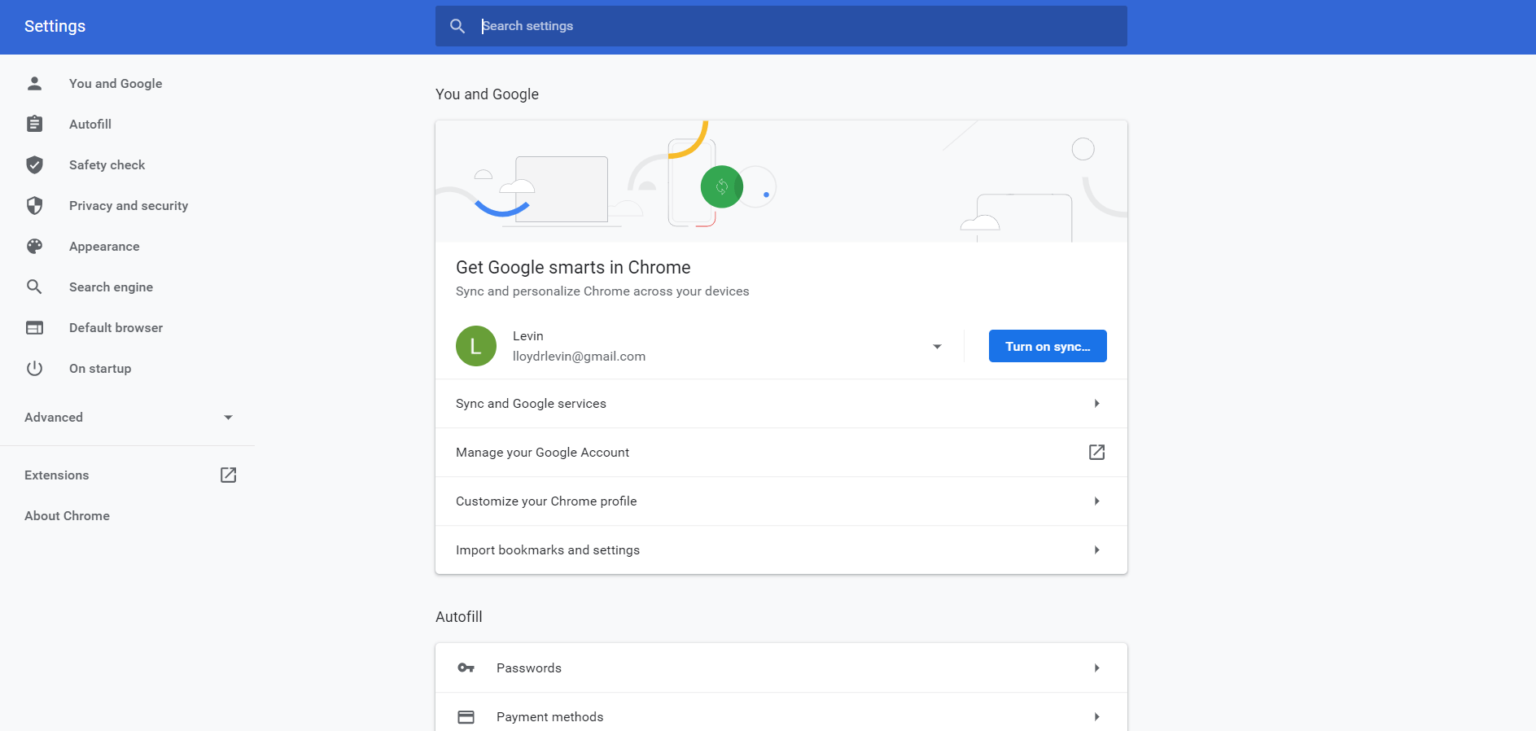Click the Customize your Chrome profile label

point(546,501)
